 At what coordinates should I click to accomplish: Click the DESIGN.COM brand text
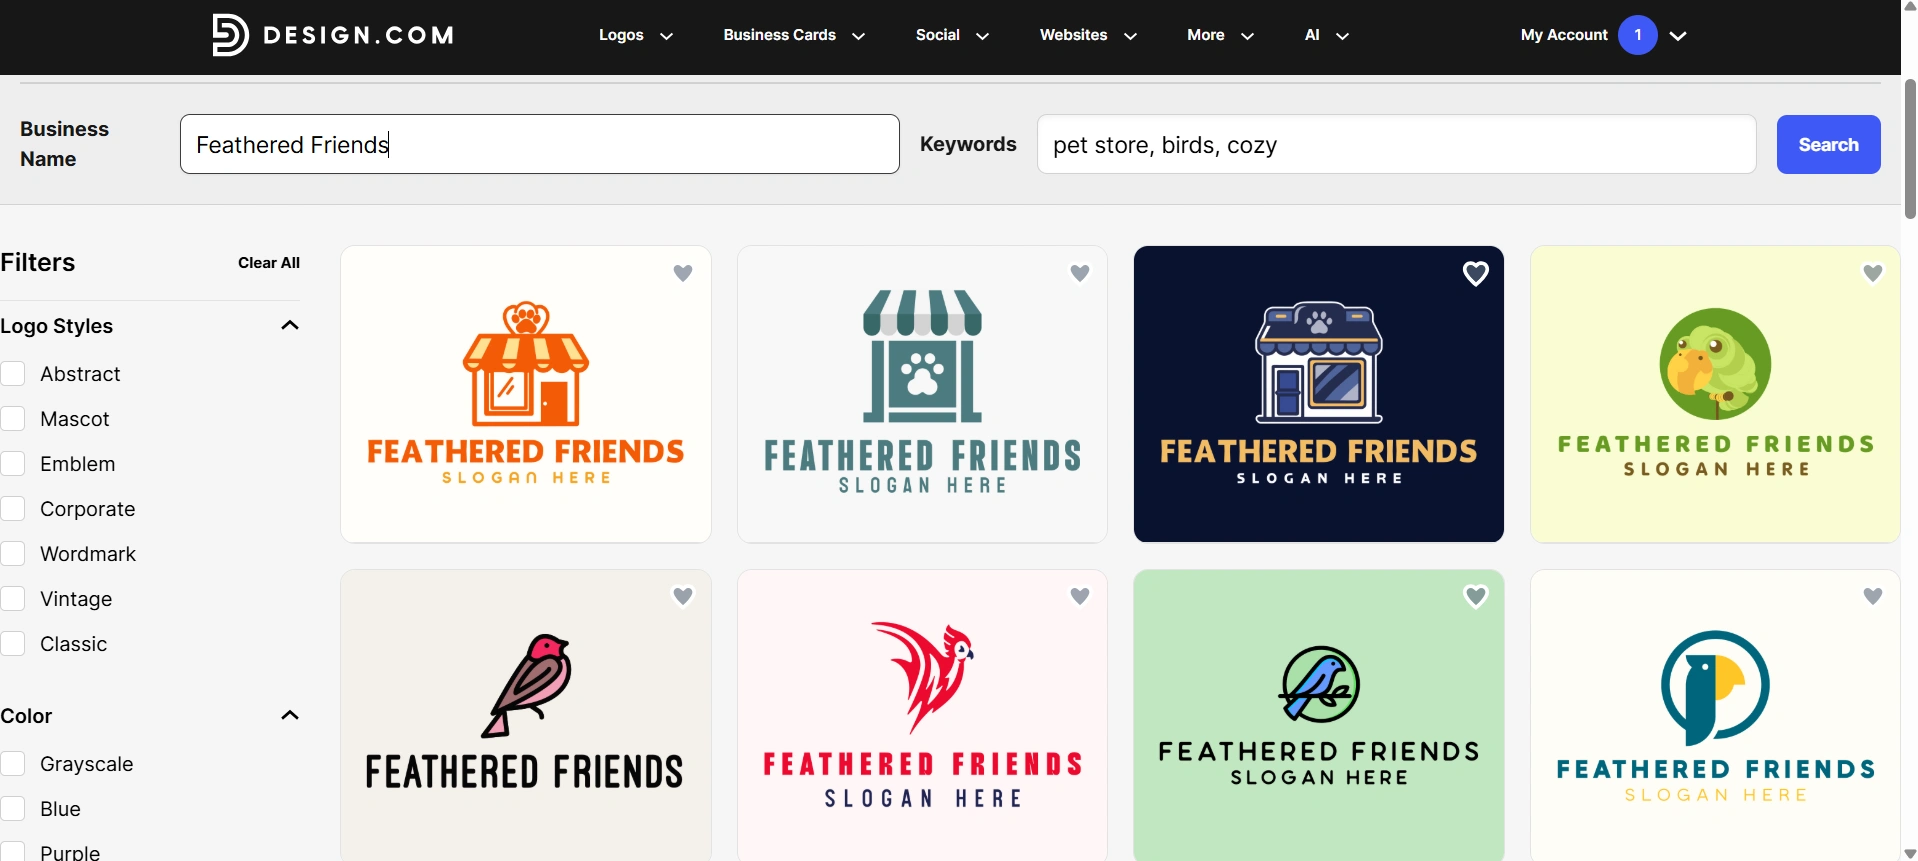pos(358,36)
